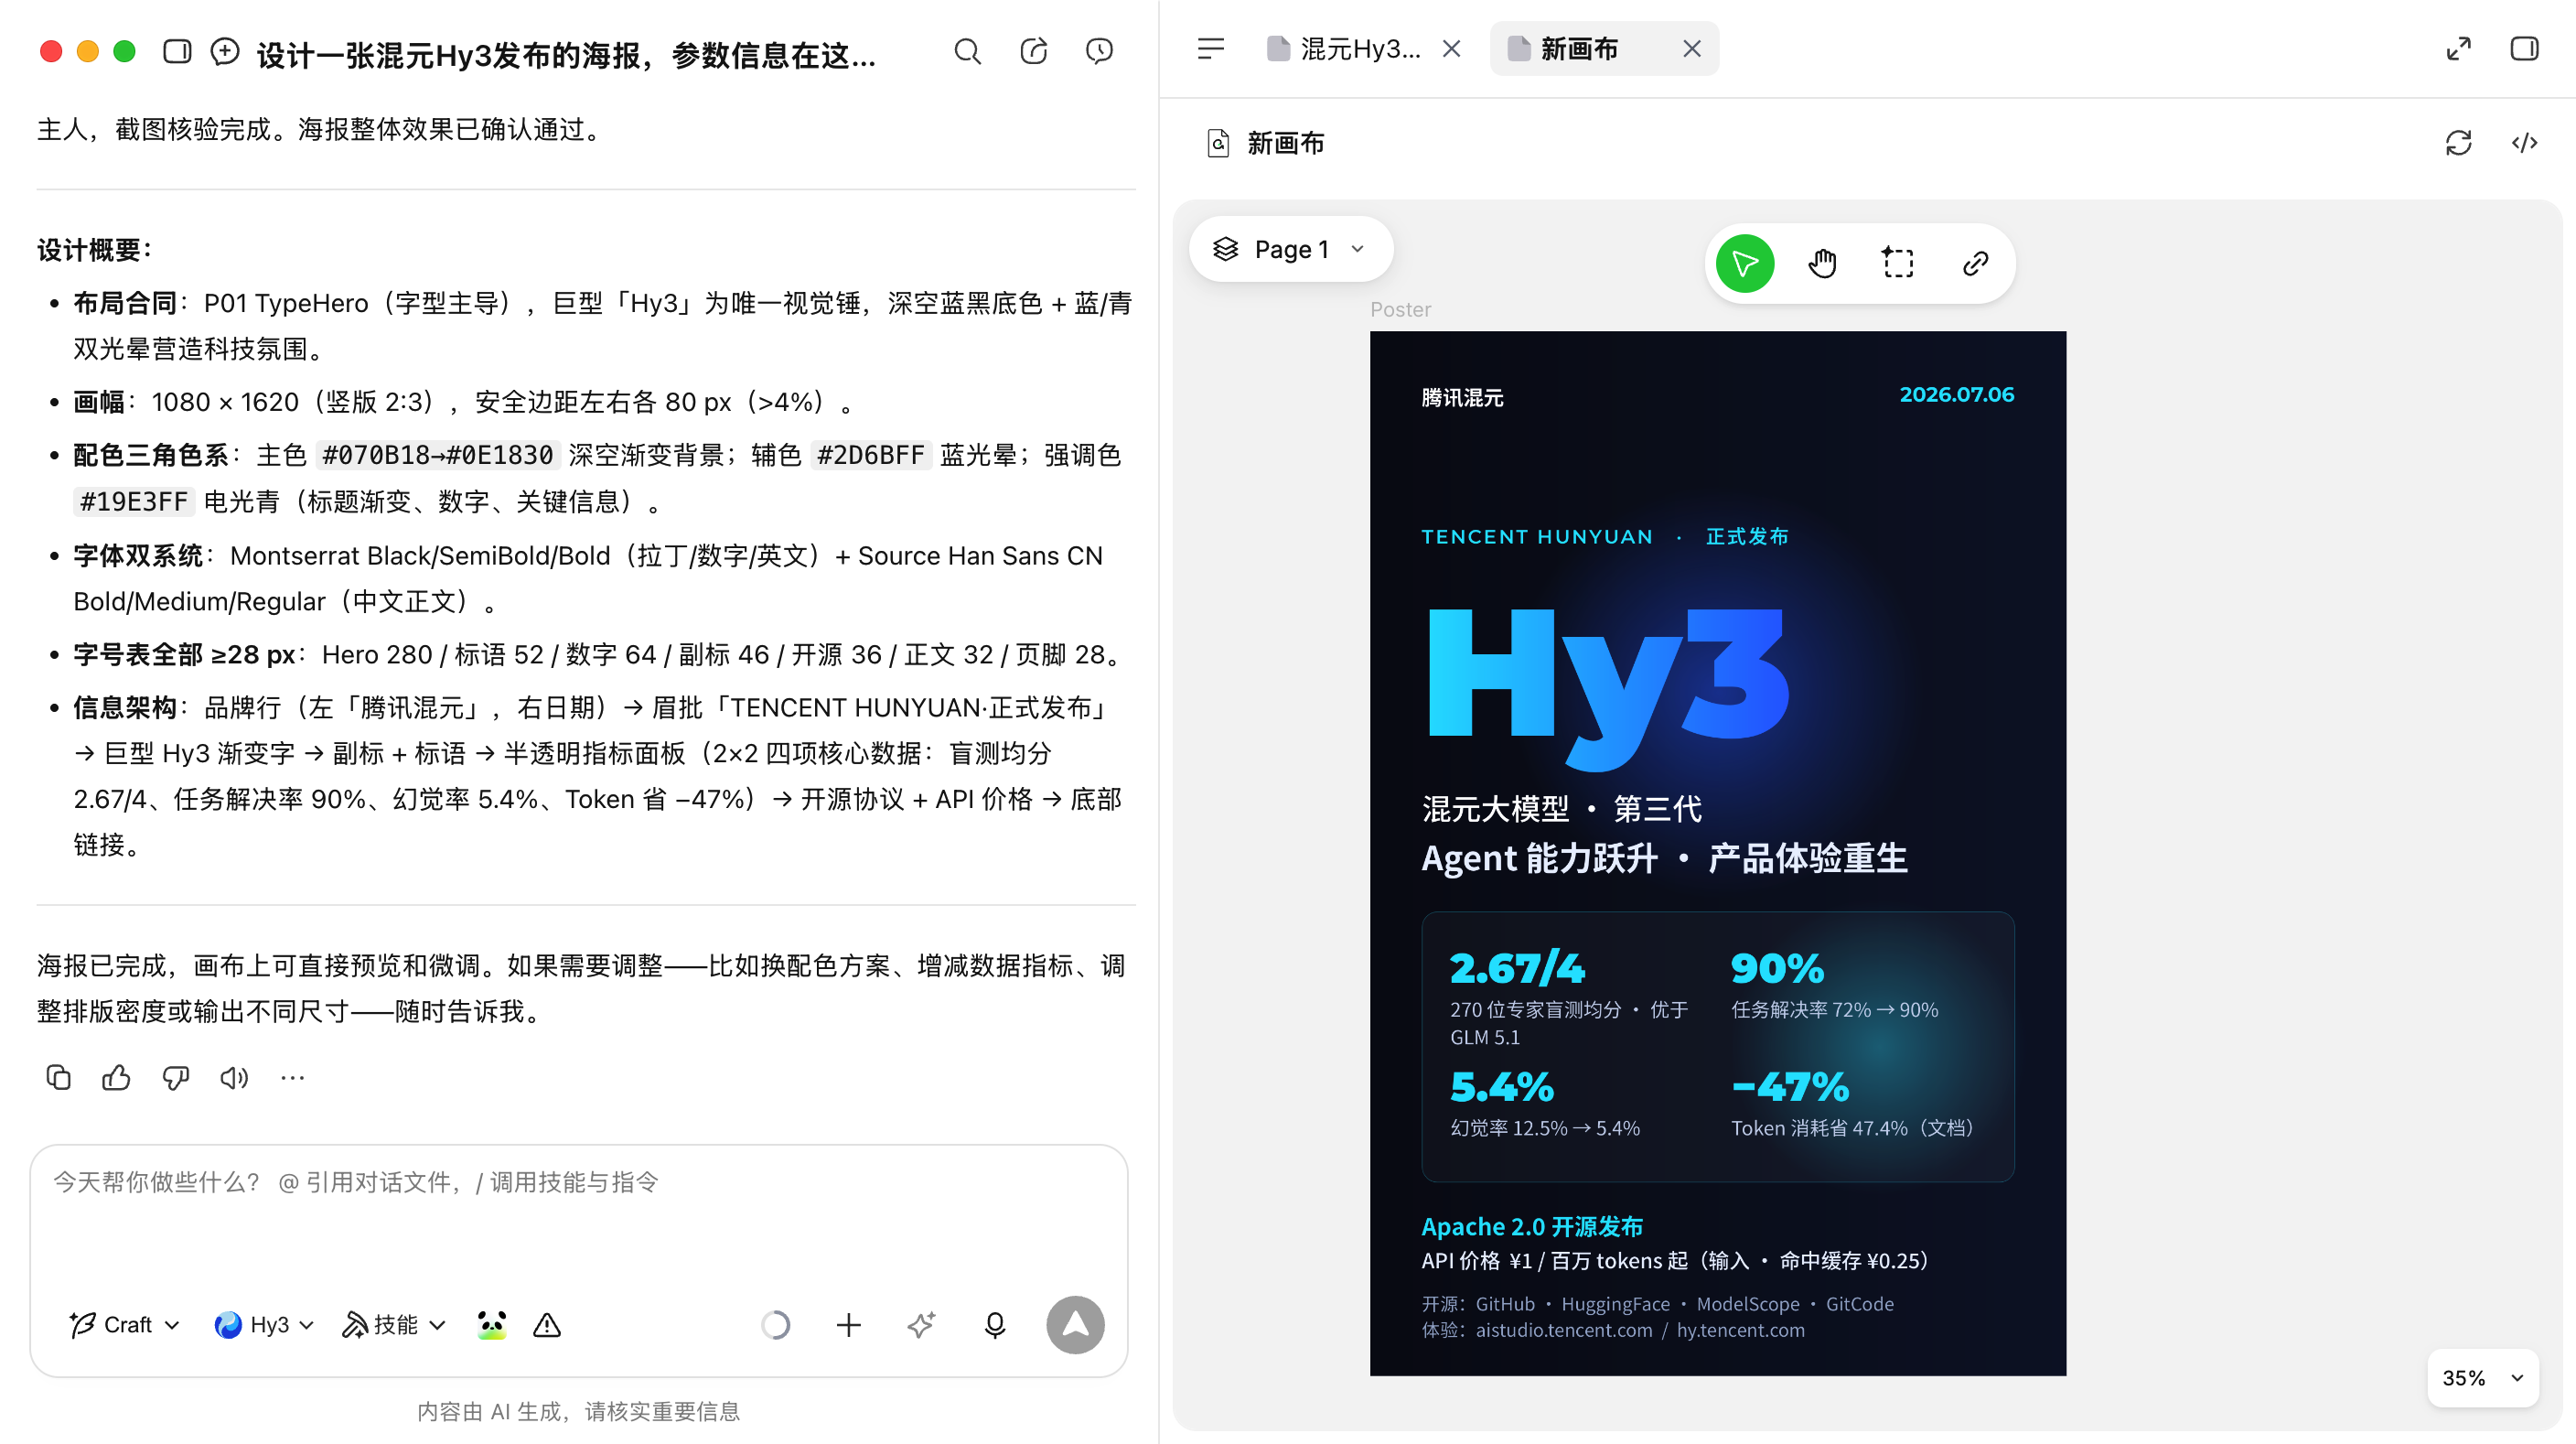The height and width of the screenshot is (1444, 2576).
Task: Open more options for the reply
Action: point(292,1077)
